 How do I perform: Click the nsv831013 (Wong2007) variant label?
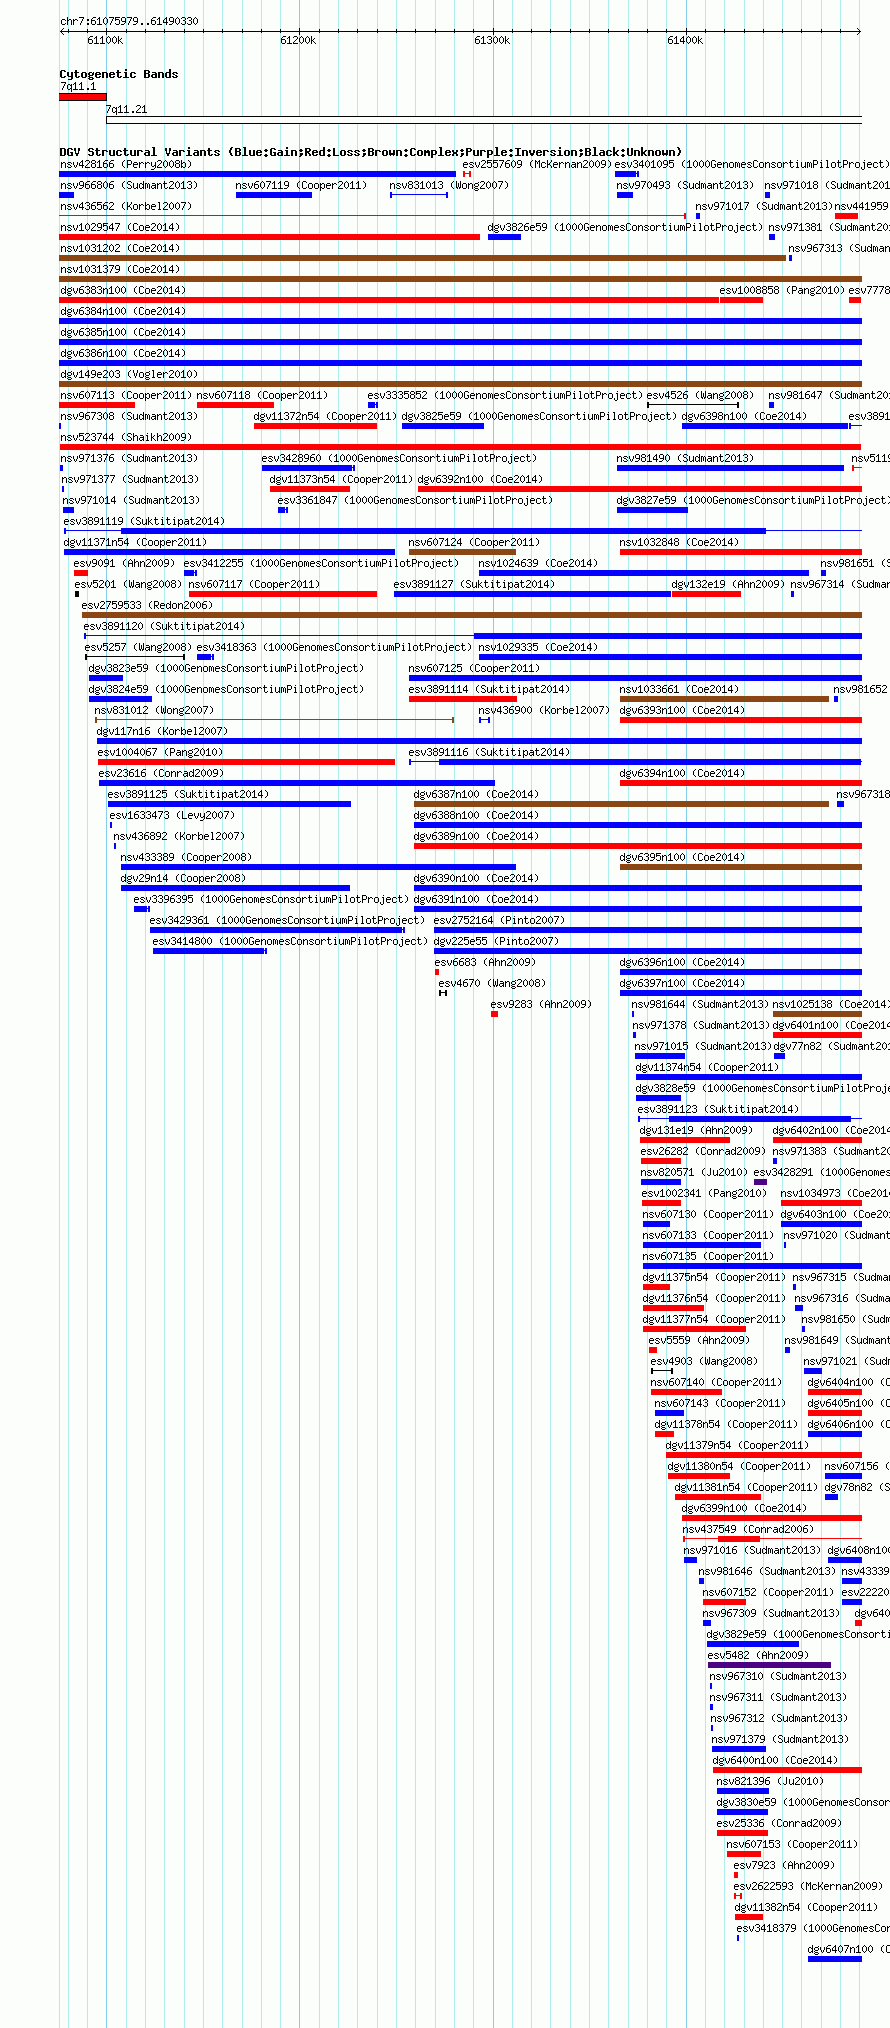point(449,185)
